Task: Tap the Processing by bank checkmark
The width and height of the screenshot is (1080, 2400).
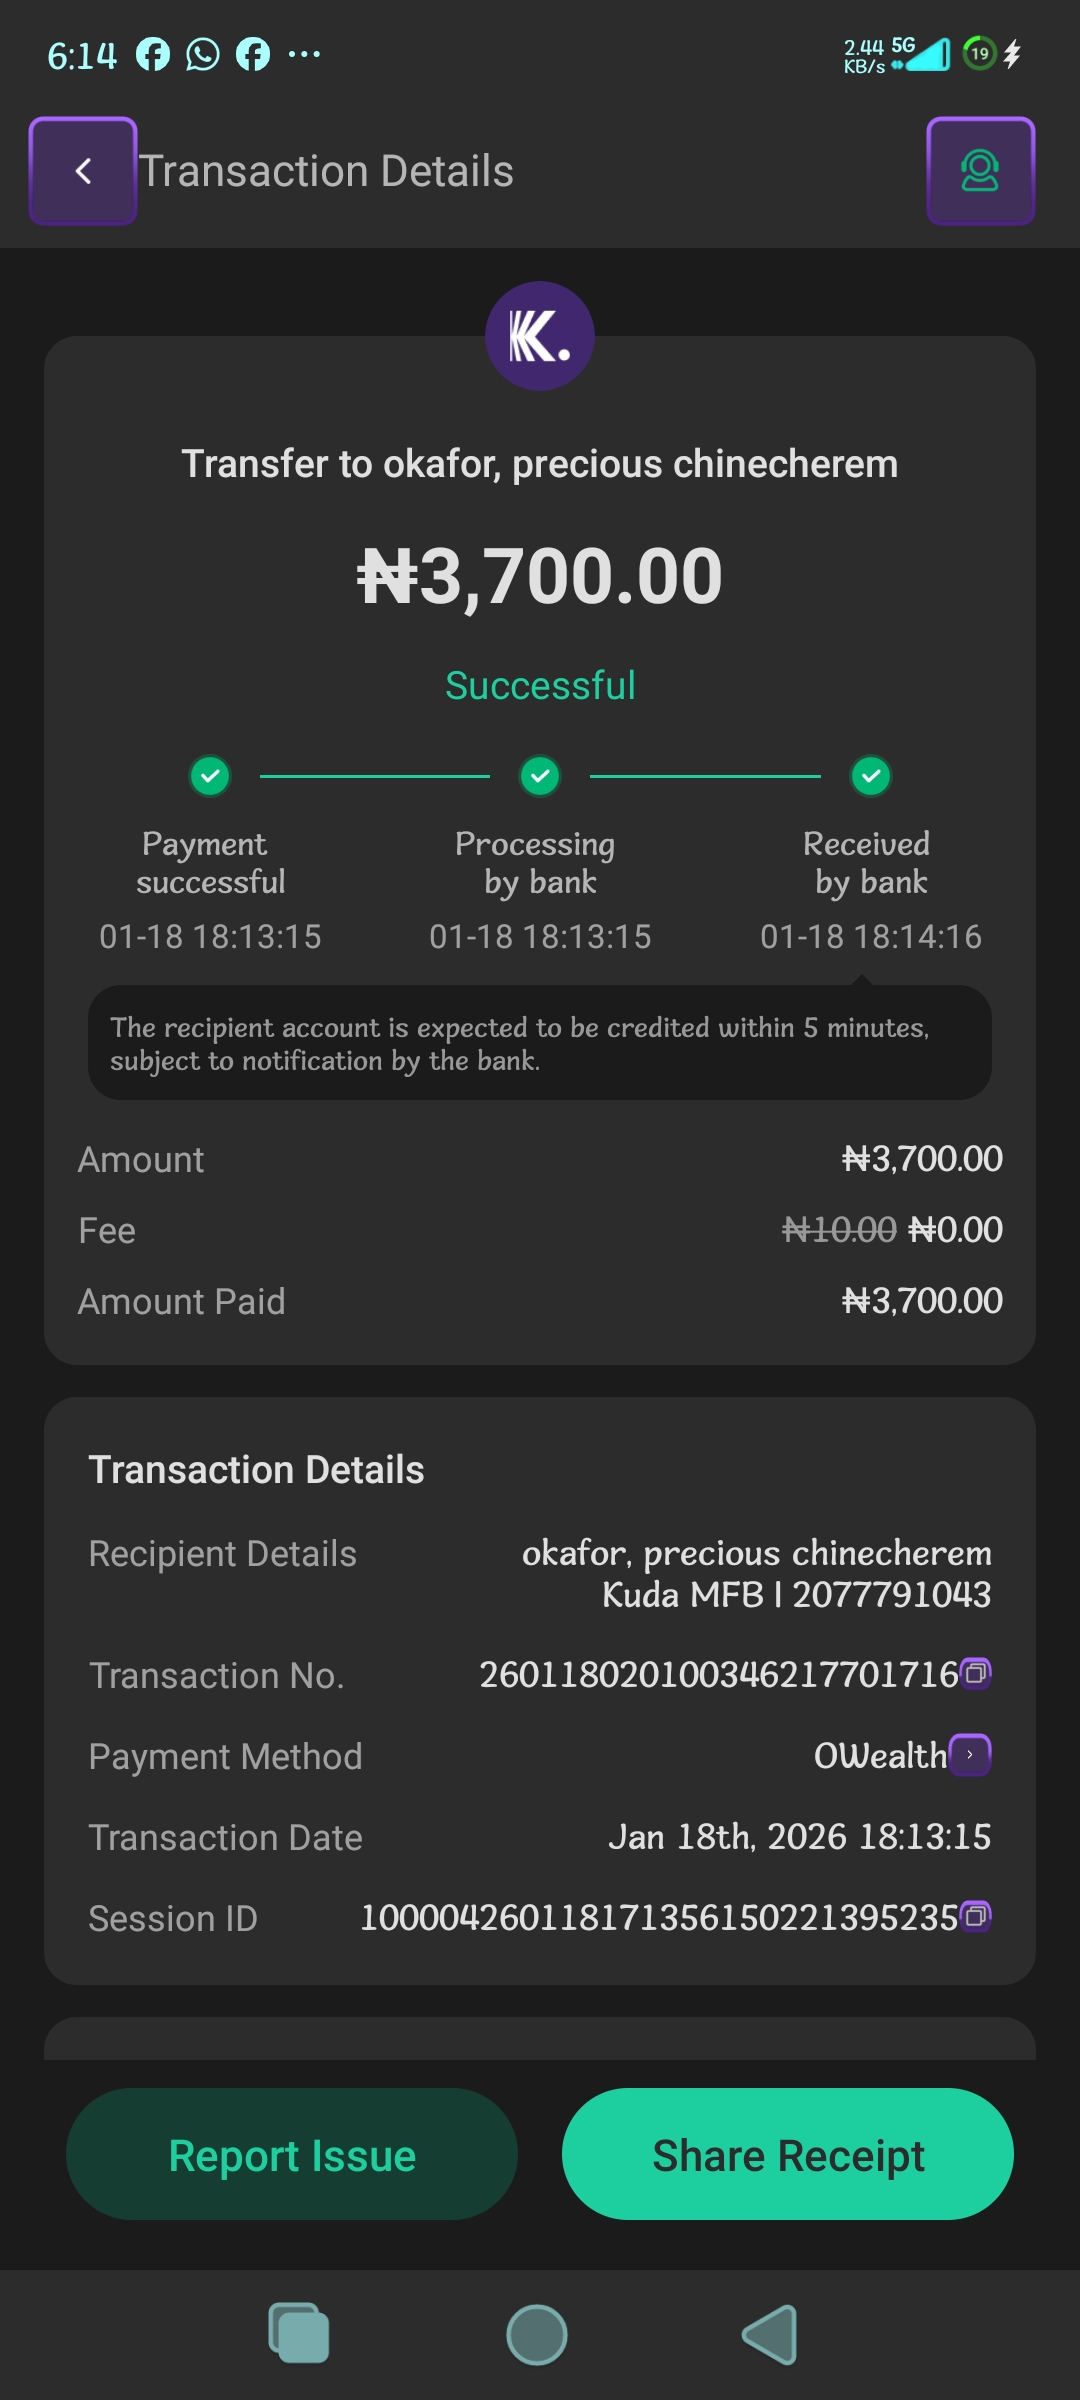Action: coord(540,776)
